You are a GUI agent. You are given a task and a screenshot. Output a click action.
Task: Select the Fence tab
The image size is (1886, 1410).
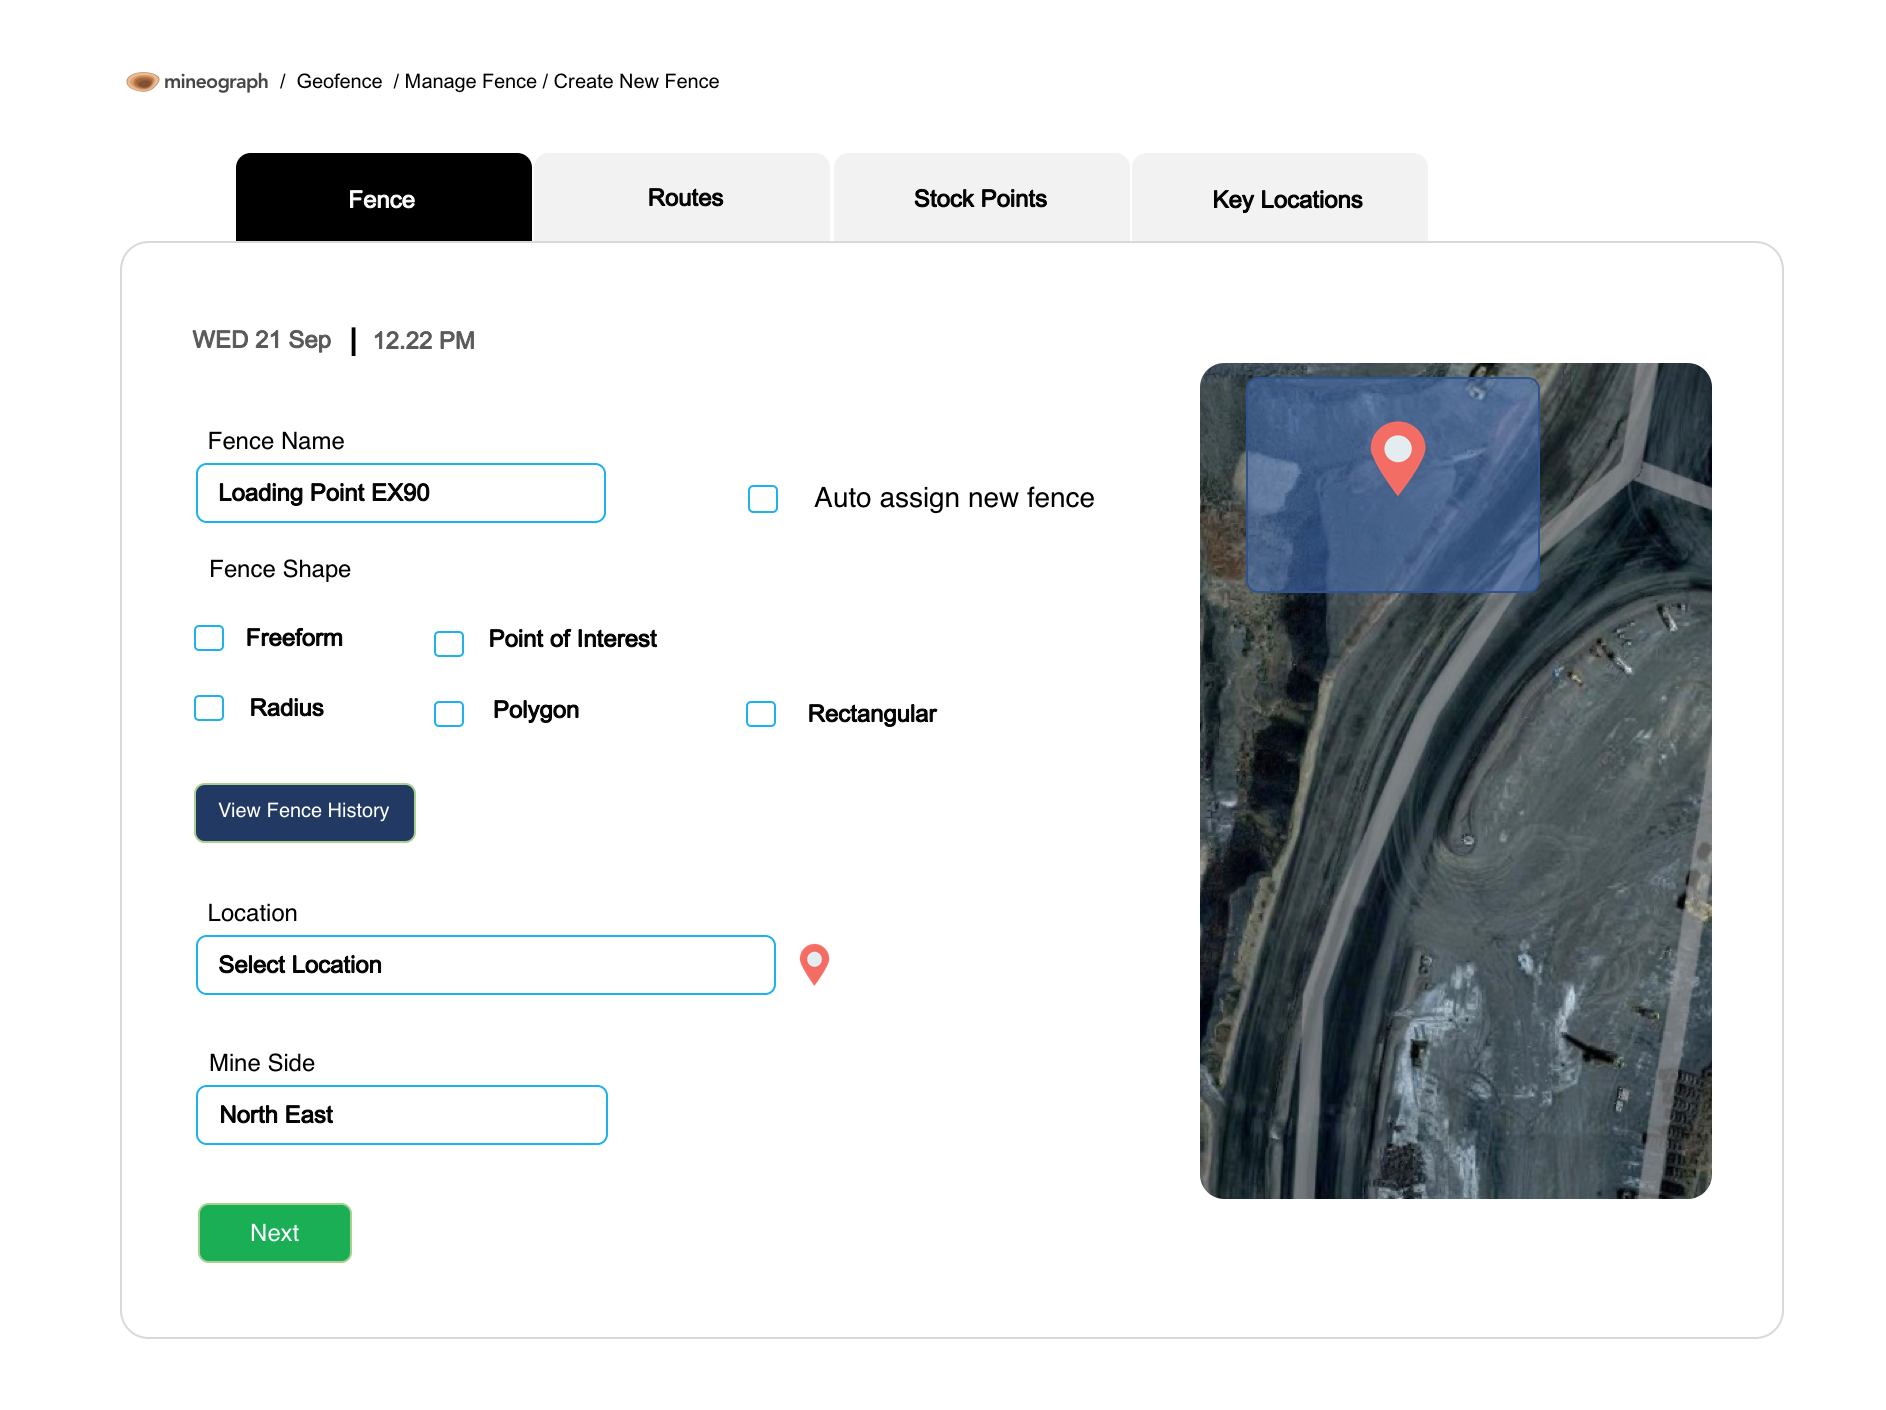pyautogui.click(x=382, y=199)
